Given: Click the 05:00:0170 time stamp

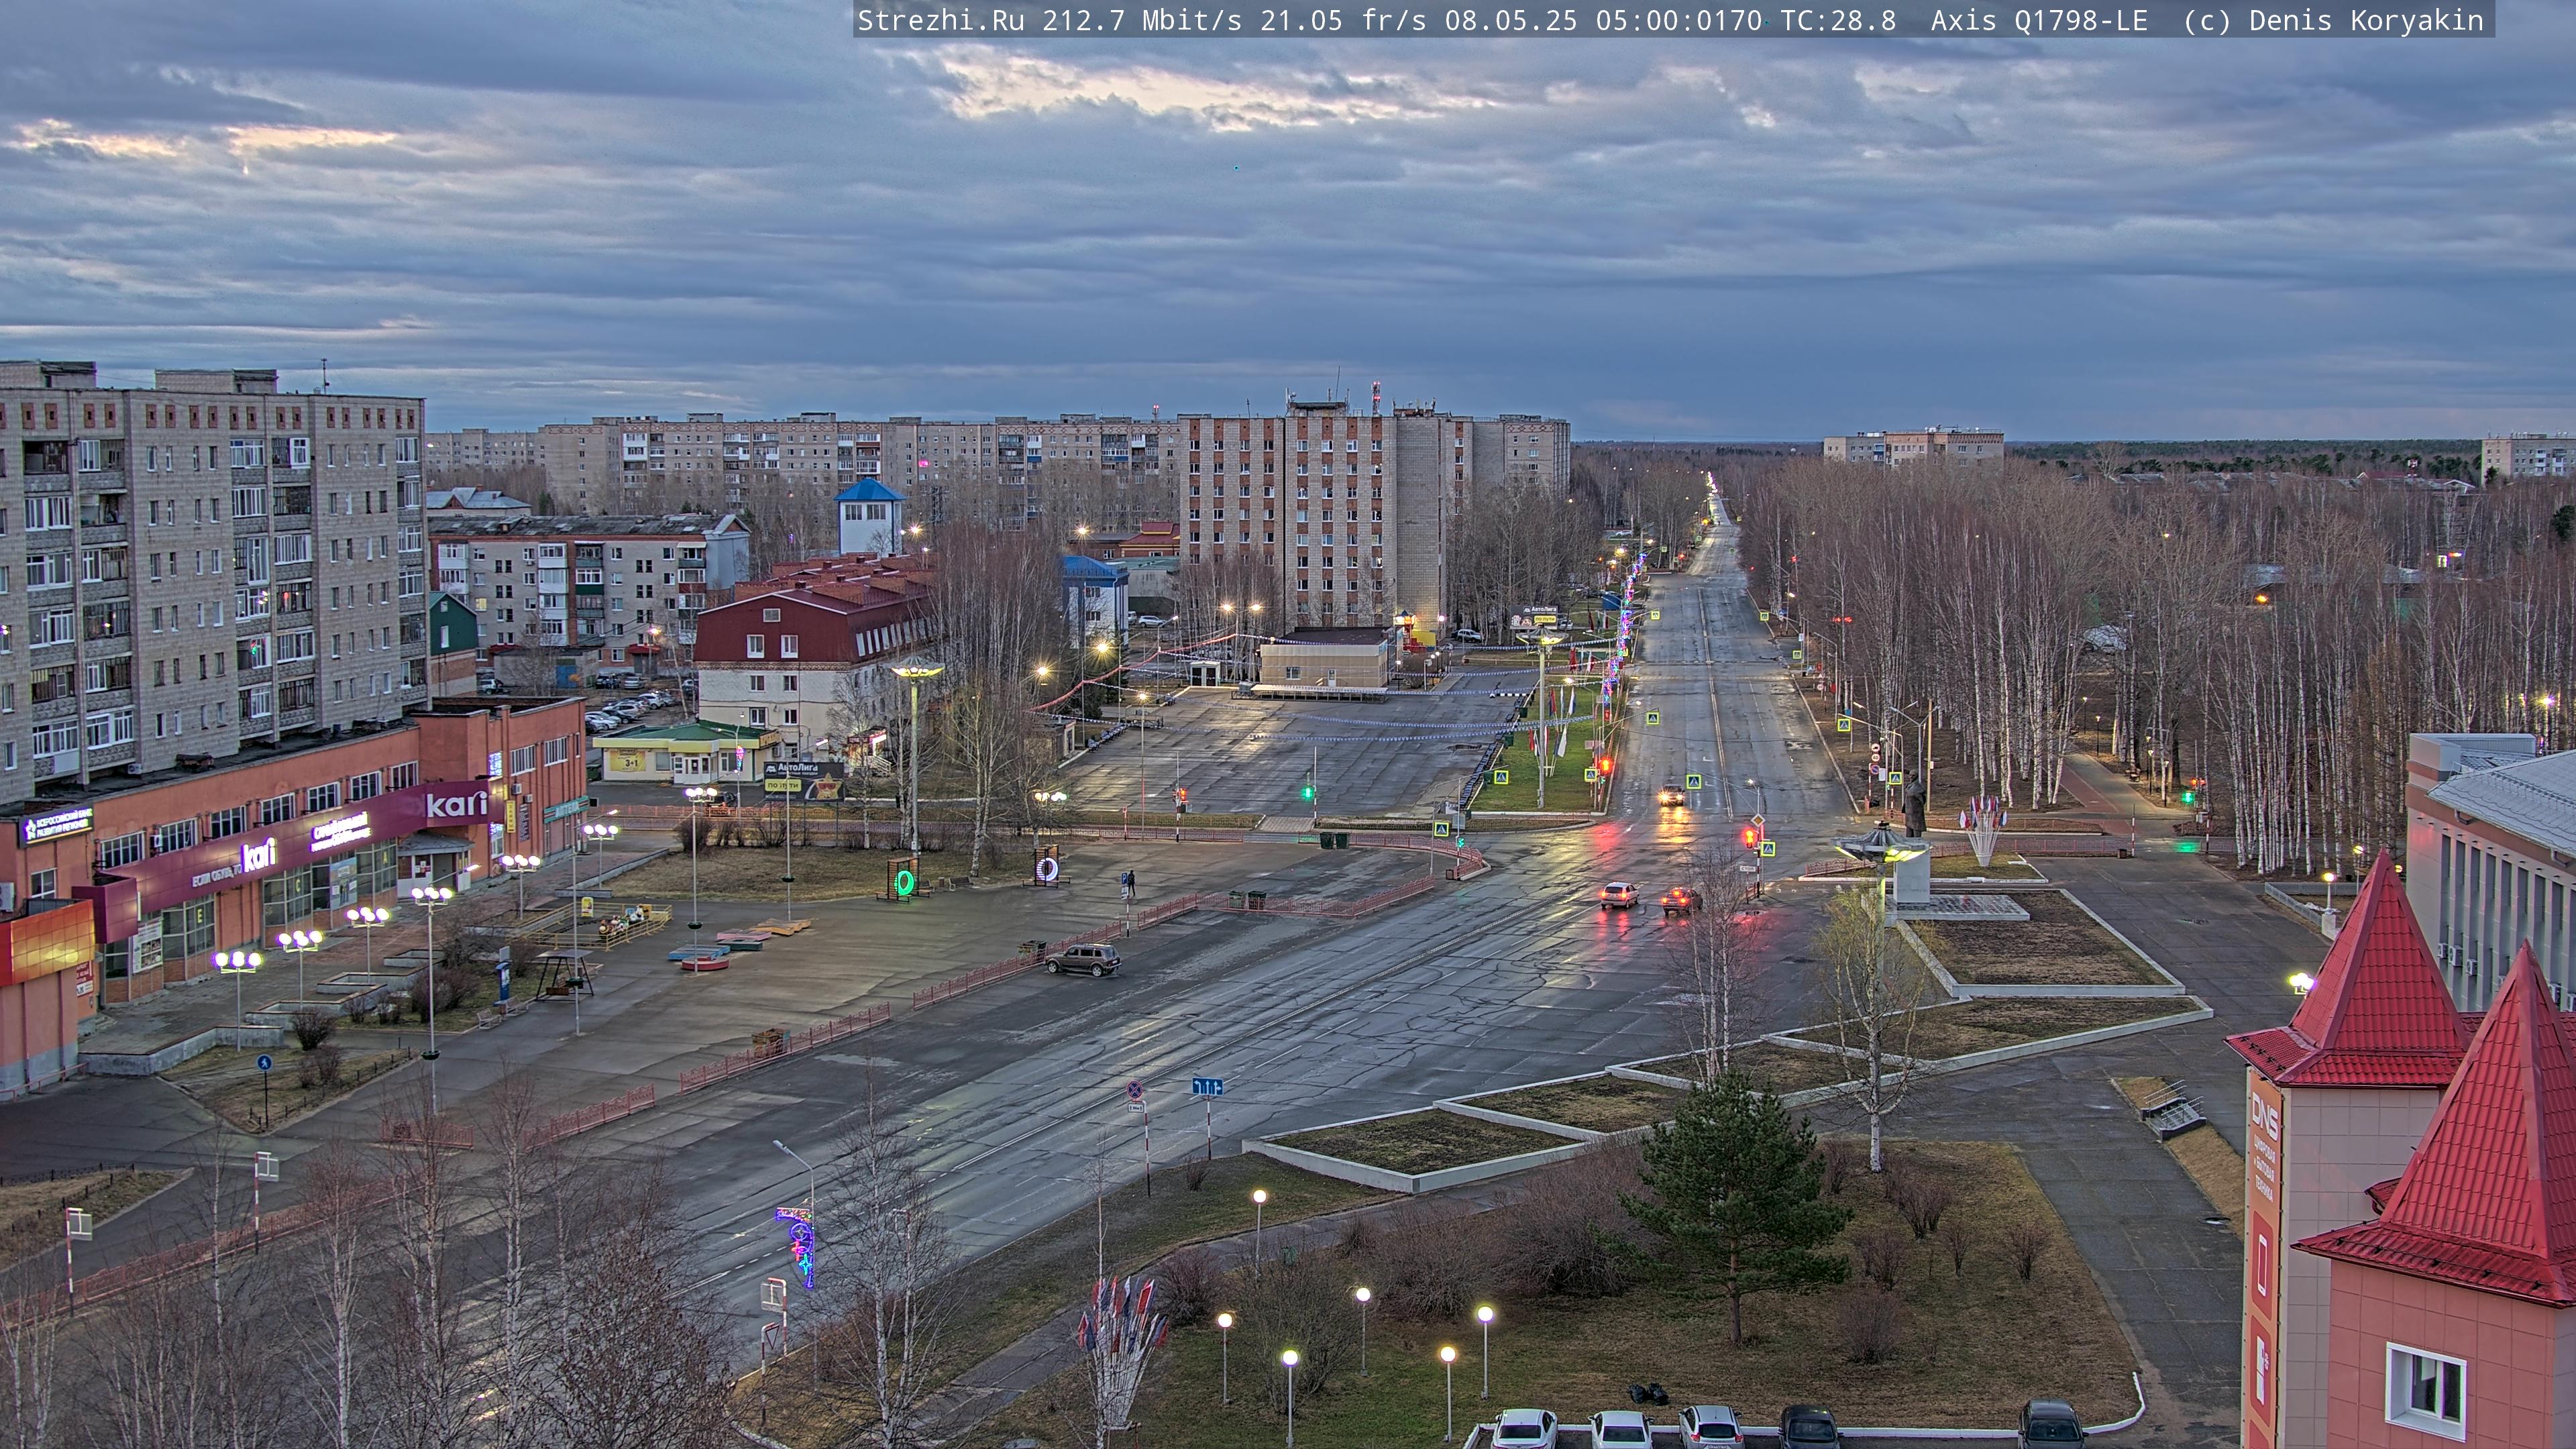Looking at the screenshot, I should point(1679,21).
